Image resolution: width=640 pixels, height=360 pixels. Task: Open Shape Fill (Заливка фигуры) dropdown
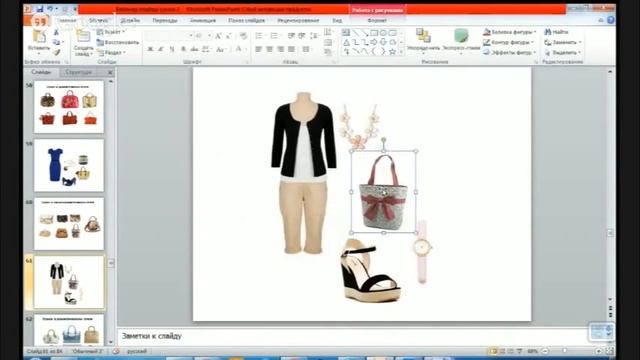(x=509, y=32)
